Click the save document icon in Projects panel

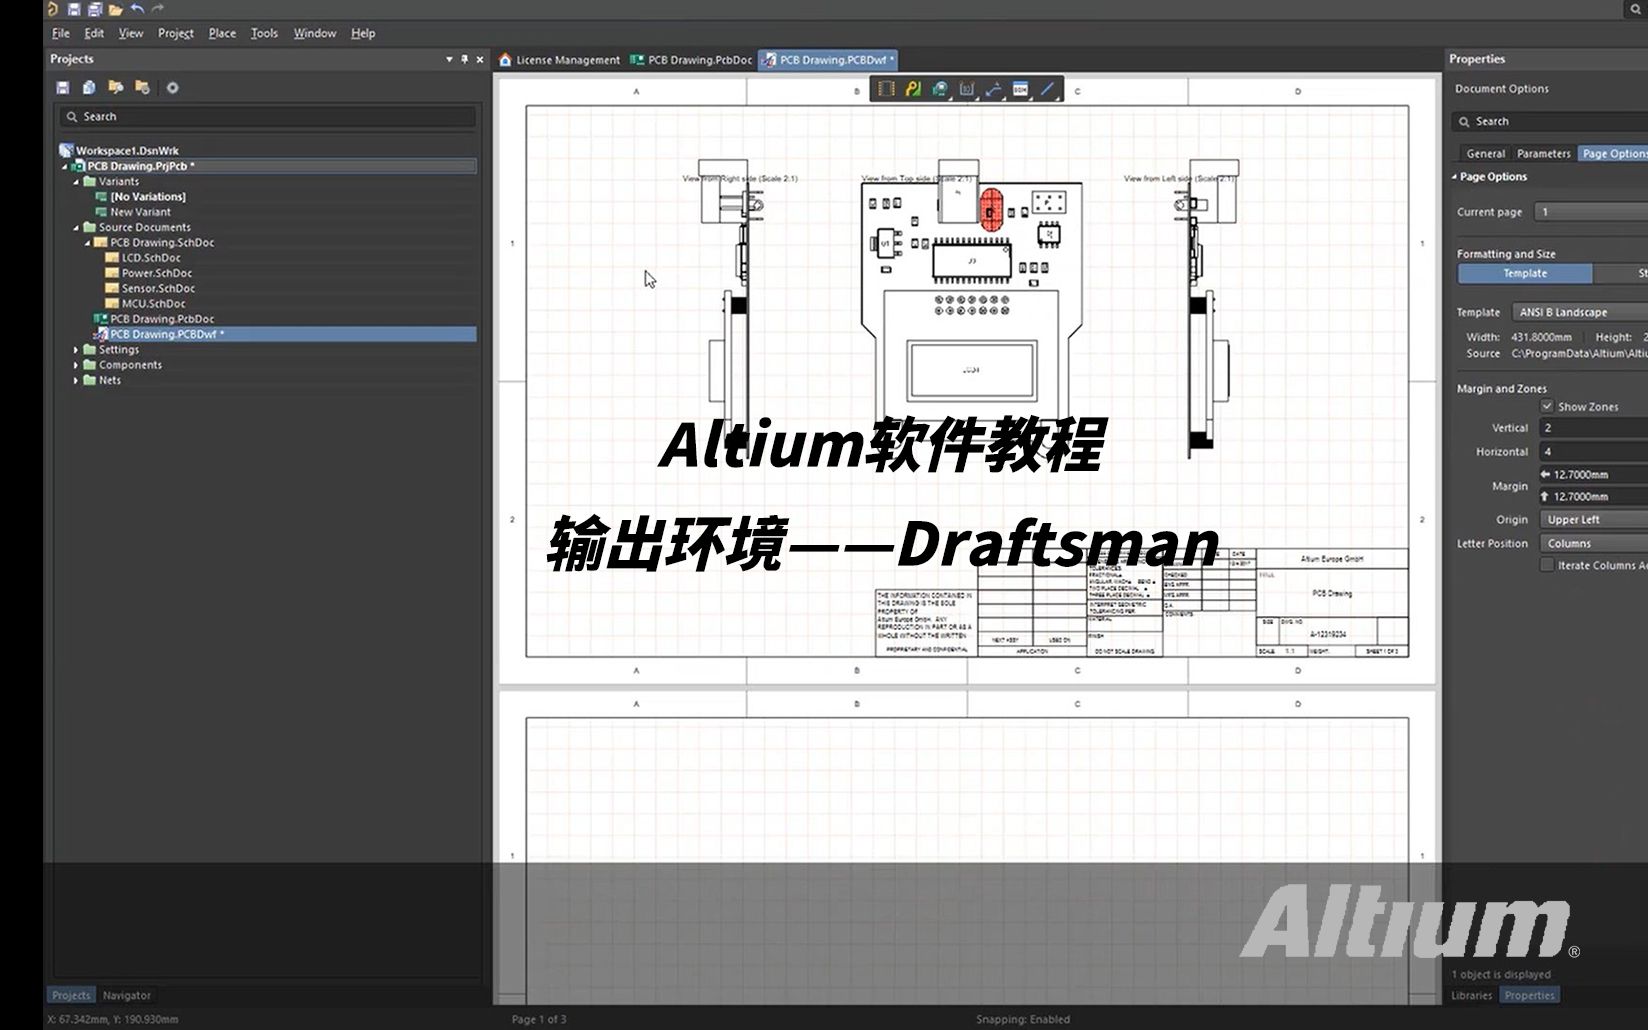pos(64,87)
